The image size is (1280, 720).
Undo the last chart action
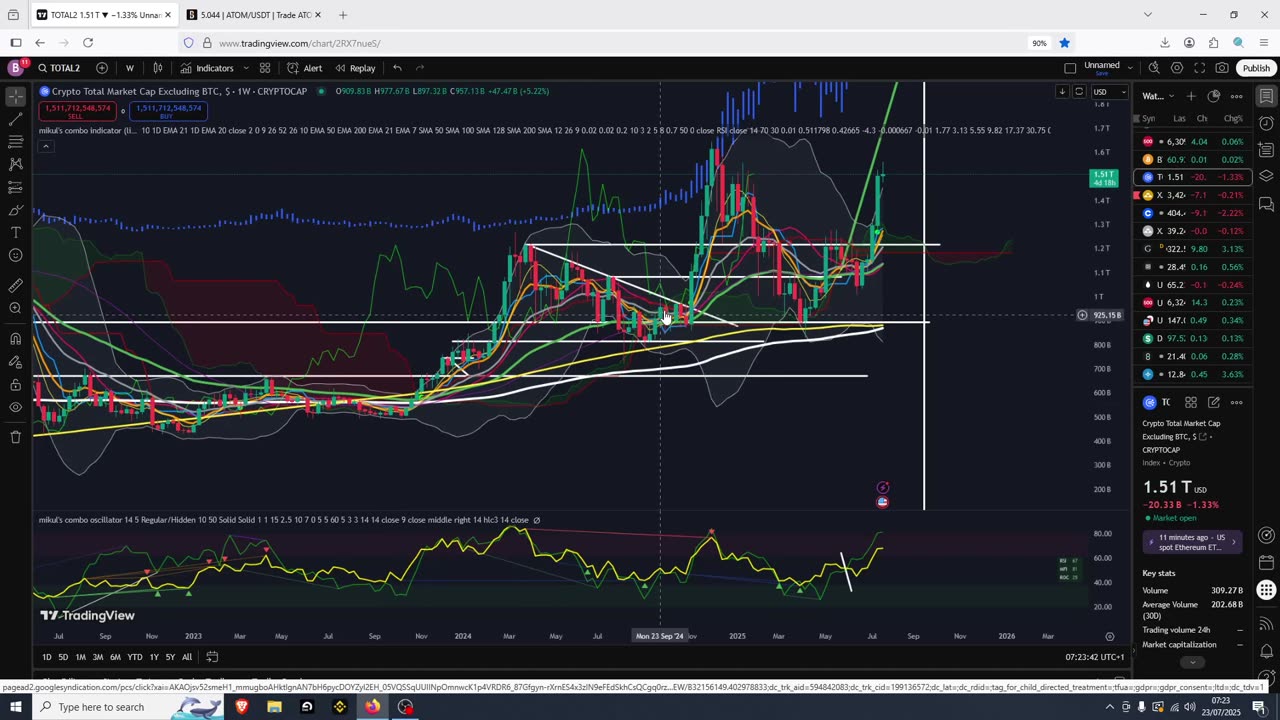click(397, 68)
